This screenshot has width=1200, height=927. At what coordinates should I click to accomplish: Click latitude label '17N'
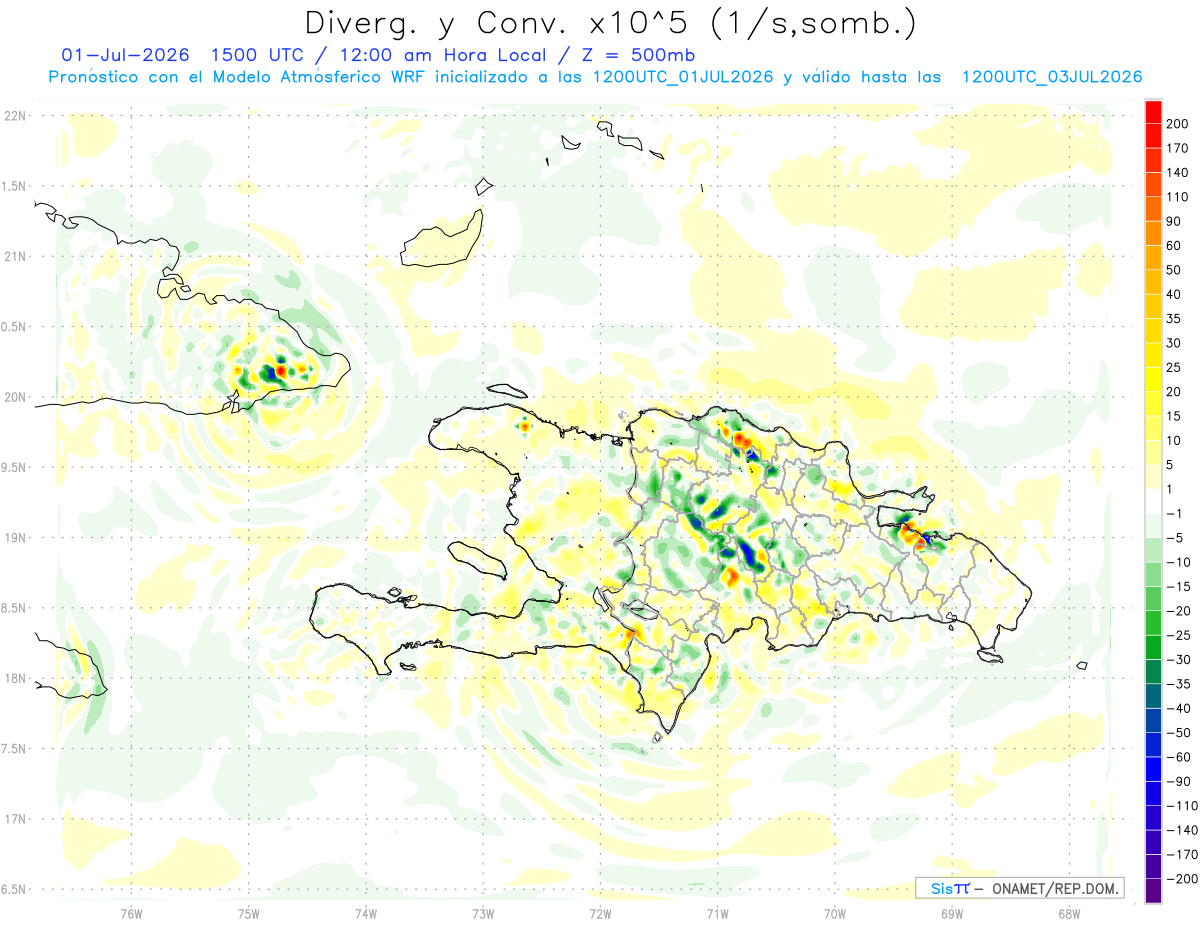[14, 819]
